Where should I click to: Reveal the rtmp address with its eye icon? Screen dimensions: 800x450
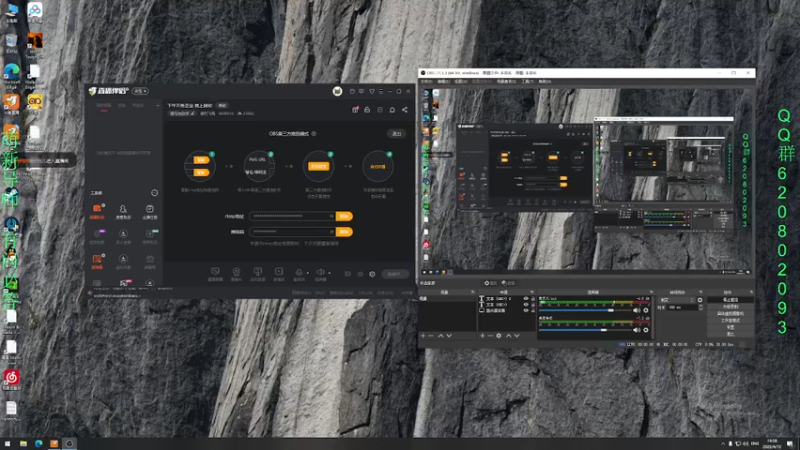coord(331,216)
